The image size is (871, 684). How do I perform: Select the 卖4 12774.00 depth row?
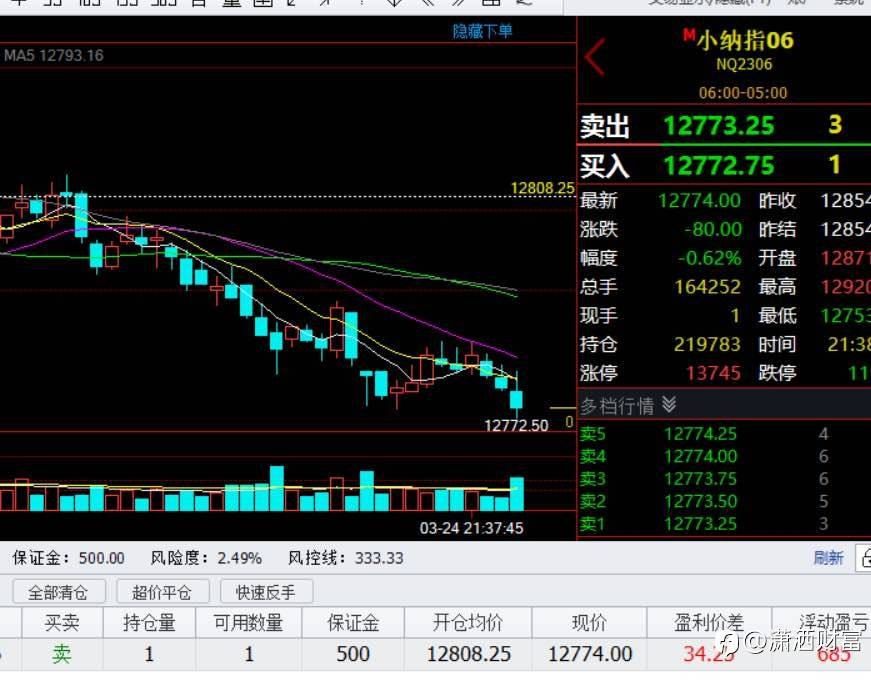724,457
